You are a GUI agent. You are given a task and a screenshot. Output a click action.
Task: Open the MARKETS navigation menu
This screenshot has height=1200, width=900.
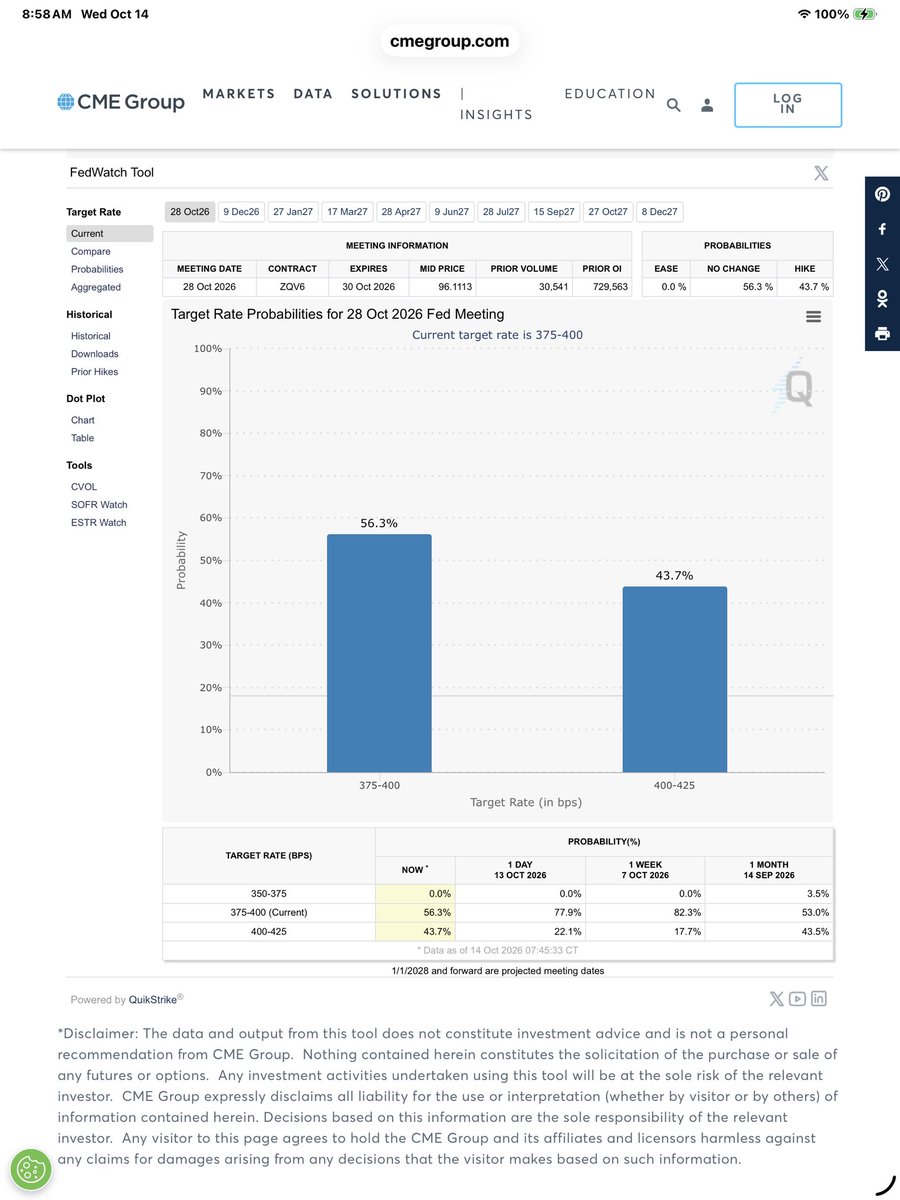point(239,94)
